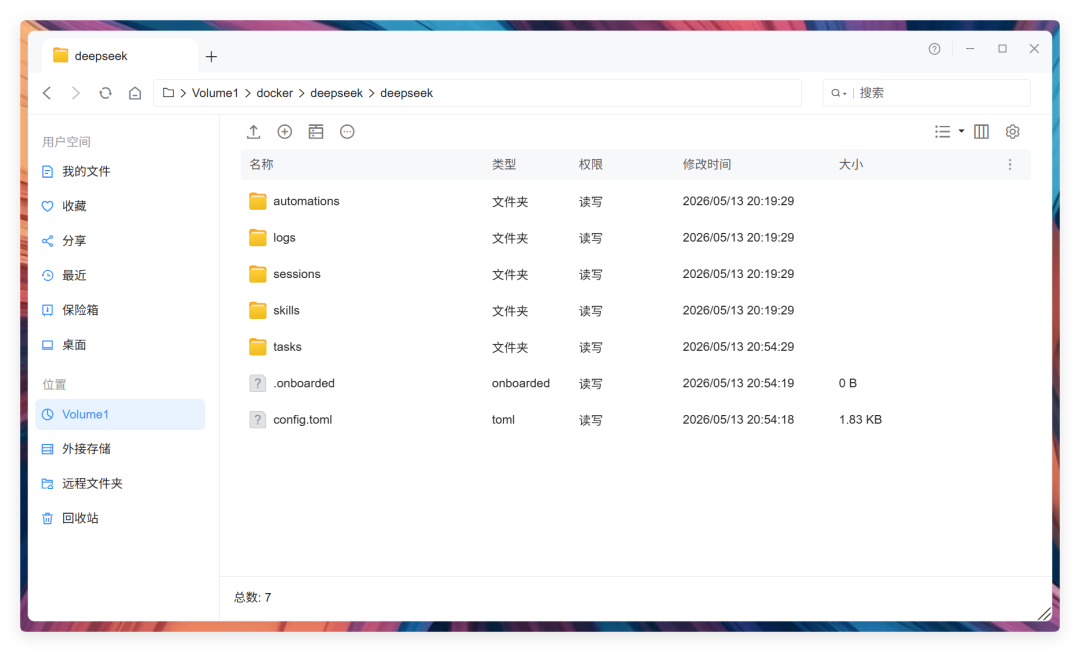Select the automations folder row
Screen dimensions: 1080x652
635,201
